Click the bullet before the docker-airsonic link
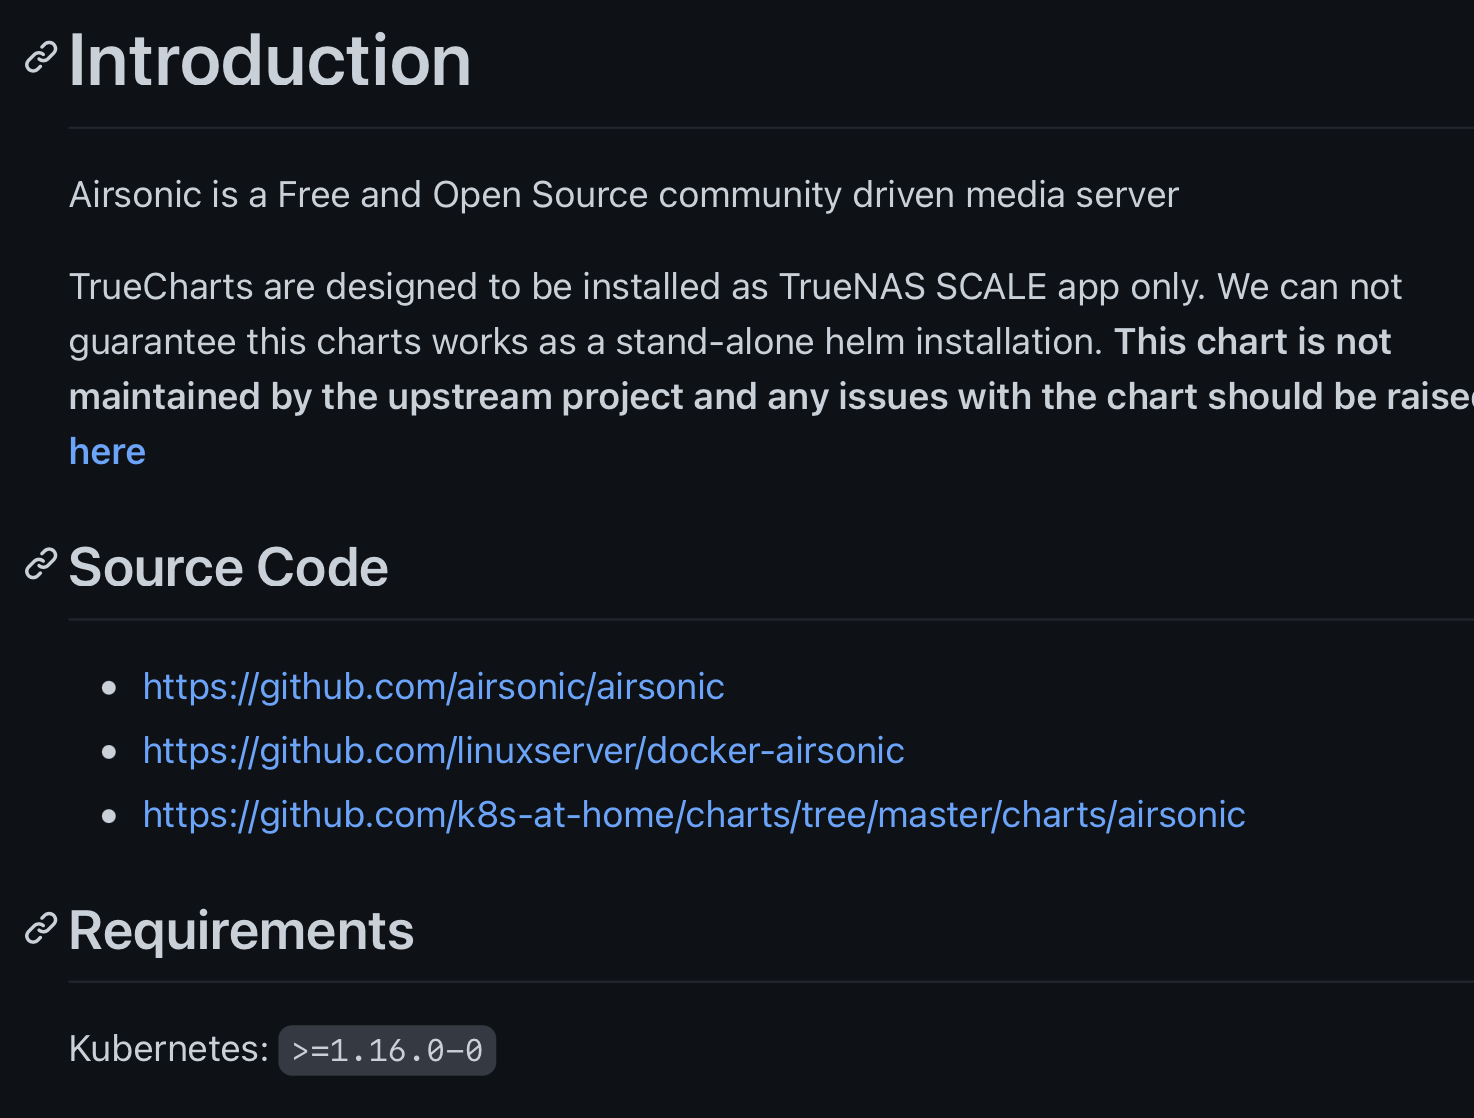1474x1118 pixels. (109, 752)
